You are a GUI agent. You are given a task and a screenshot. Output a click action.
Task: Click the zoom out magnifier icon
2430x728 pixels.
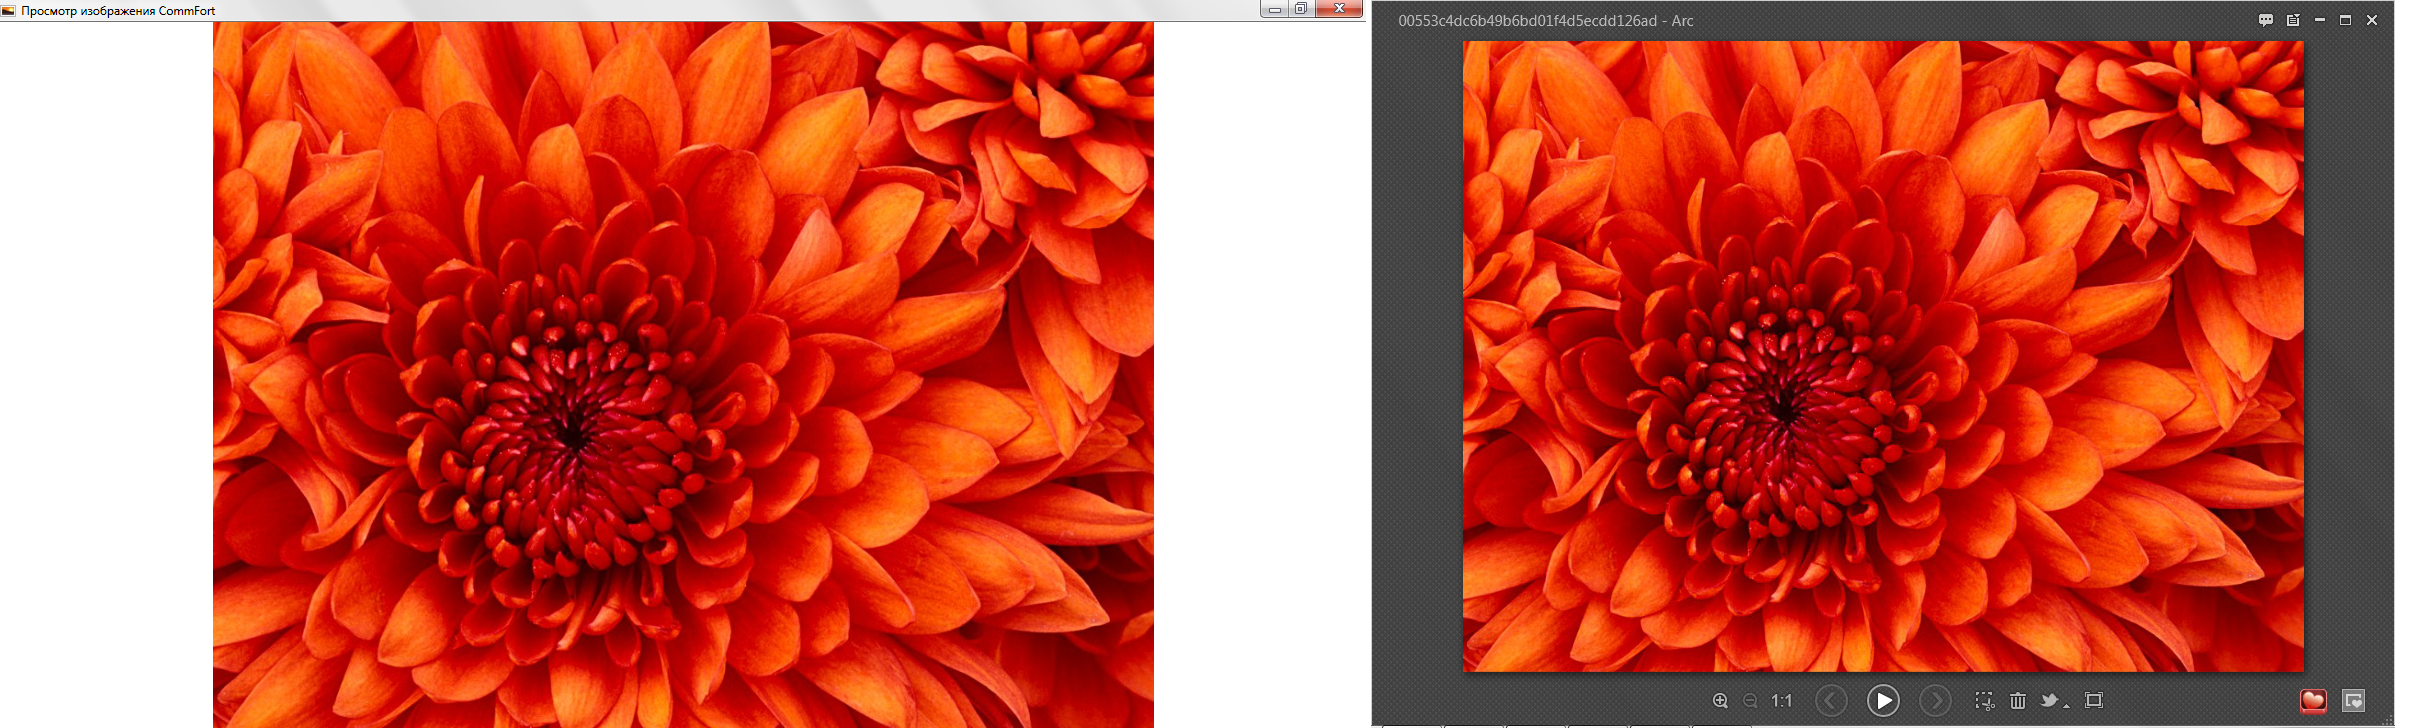[1750, 701]
